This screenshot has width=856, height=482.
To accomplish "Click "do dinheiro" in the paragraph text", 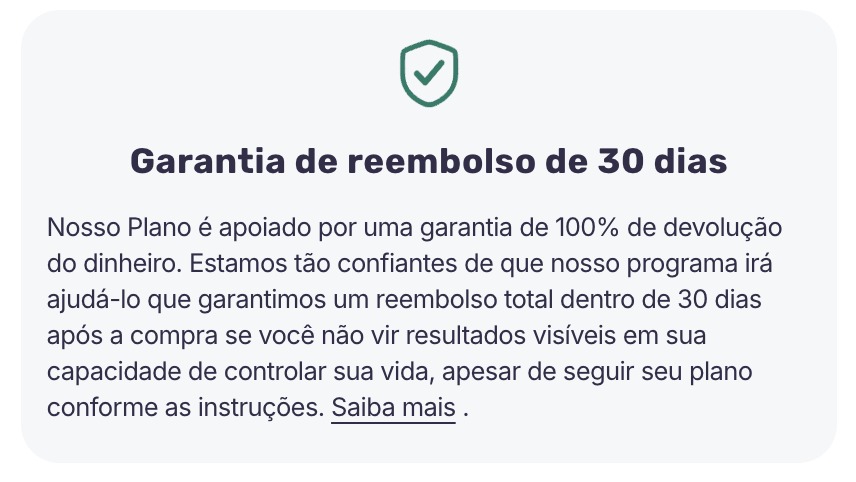I will [x=114, y=264].
